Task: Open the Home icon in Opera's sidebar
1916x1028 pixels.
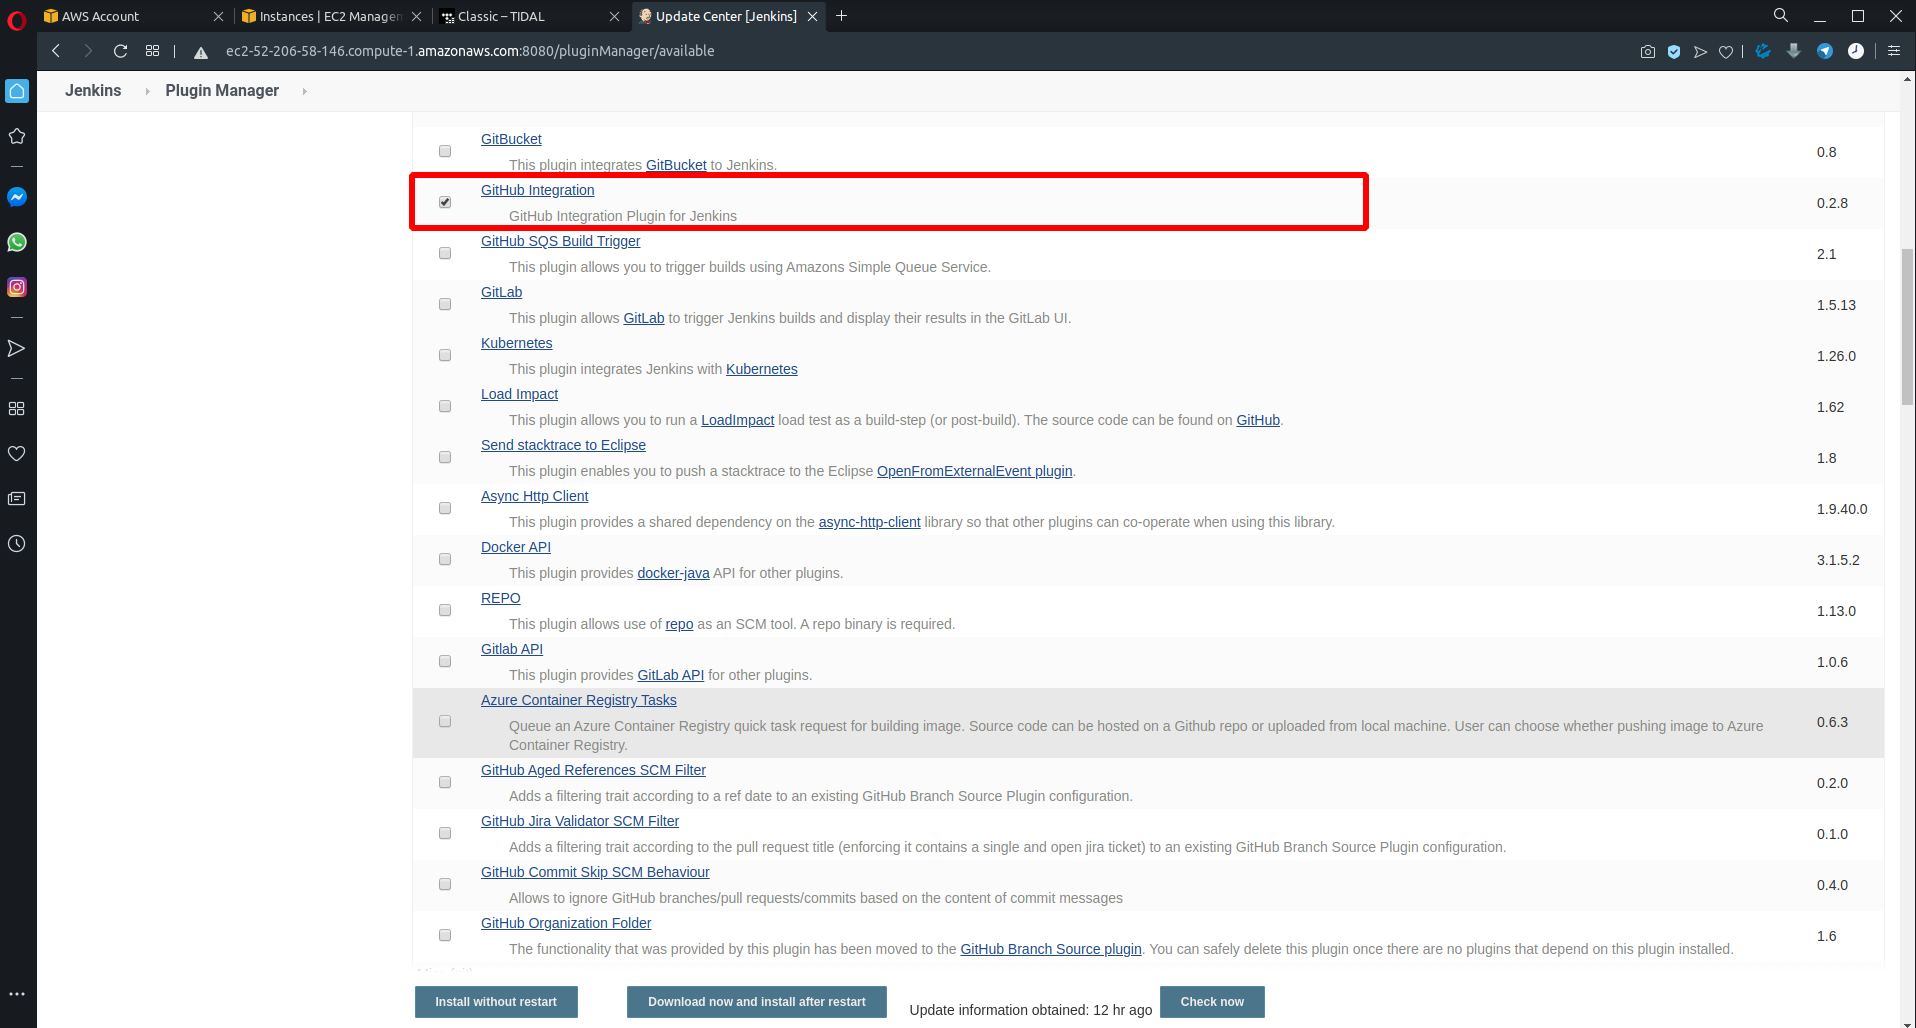Action: pyautogui.click(x=17, y=91)
